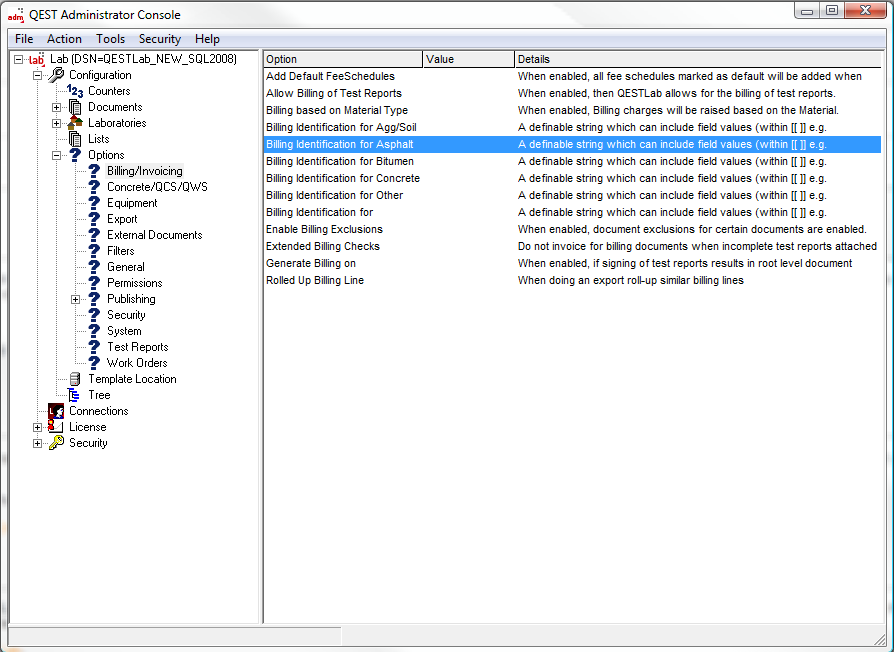Click the Connections icon in tree

tap(56, 411)
